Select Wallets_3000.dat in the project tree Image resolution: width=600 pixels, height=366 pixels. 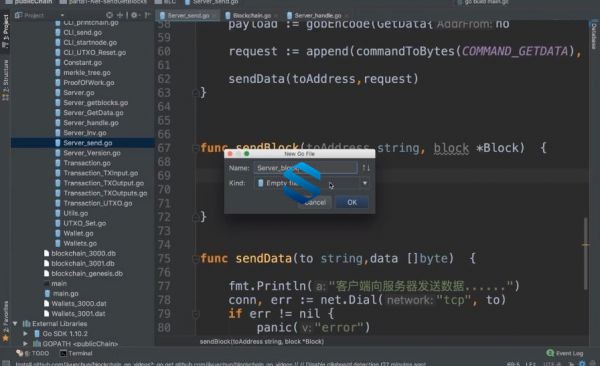click(x=79, y=304)
